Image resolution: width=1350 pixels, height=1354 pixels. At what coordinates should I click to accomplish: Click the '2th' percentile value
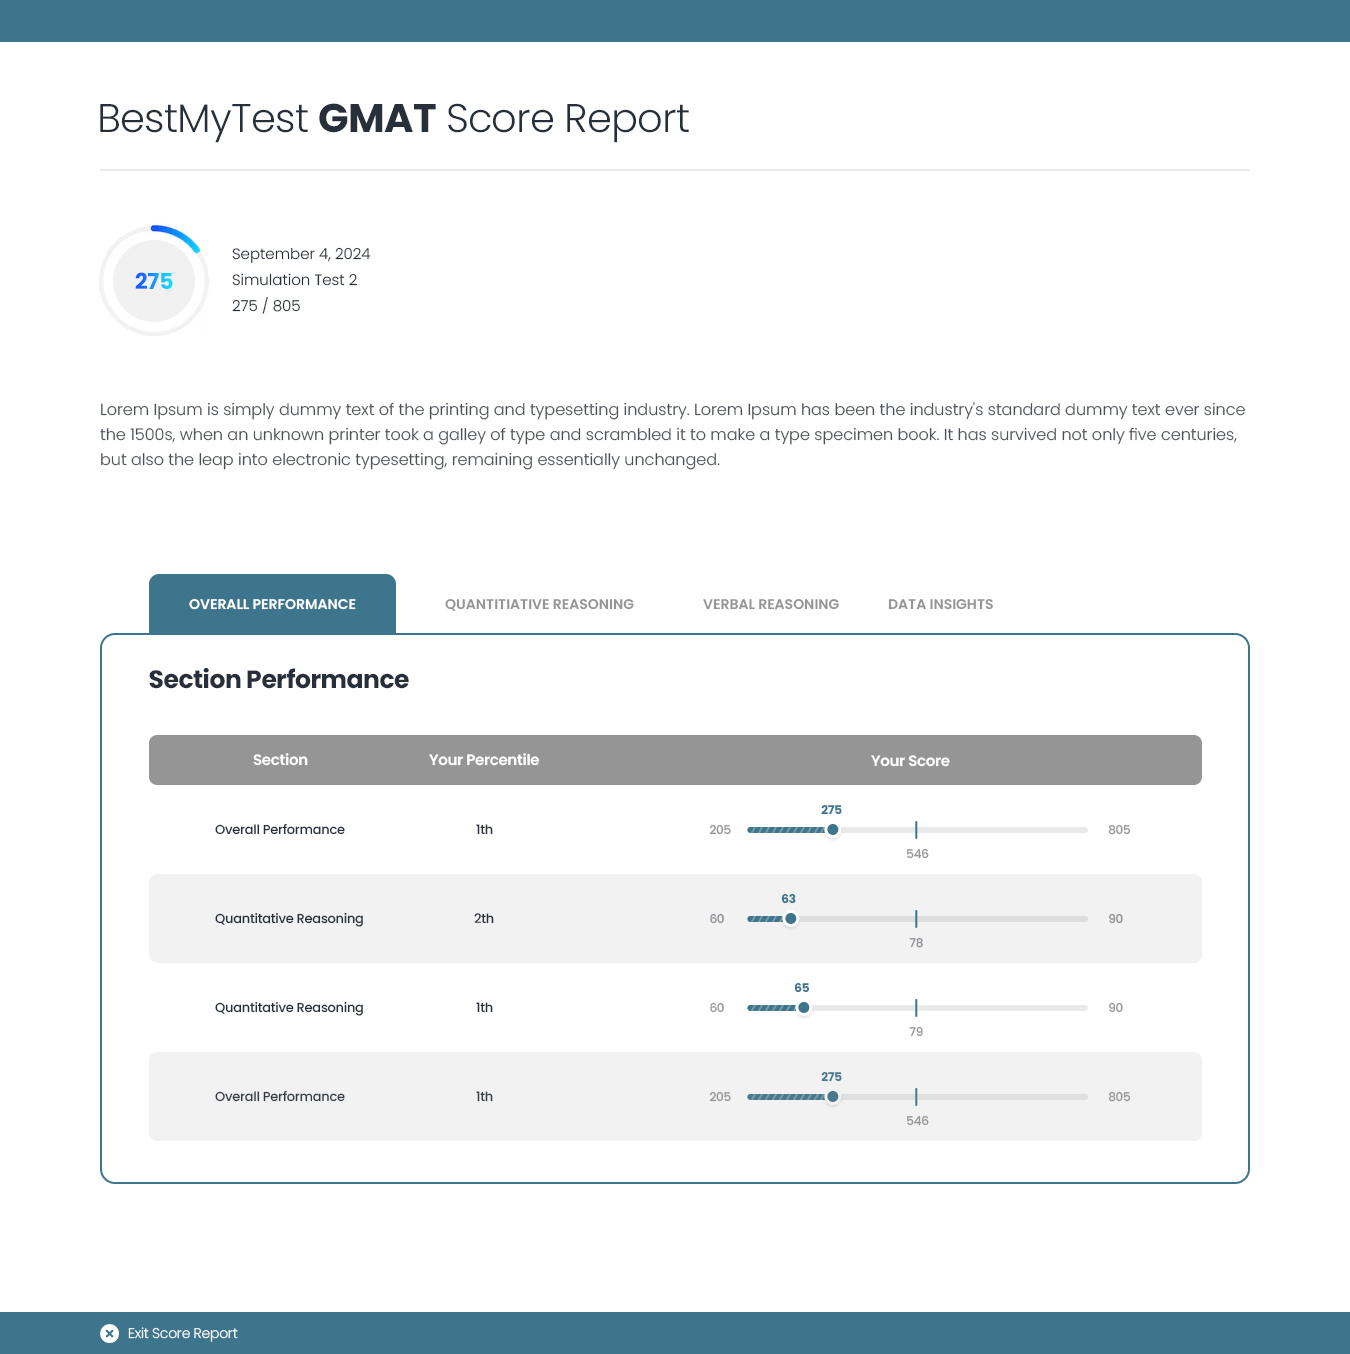pos(484,919)
